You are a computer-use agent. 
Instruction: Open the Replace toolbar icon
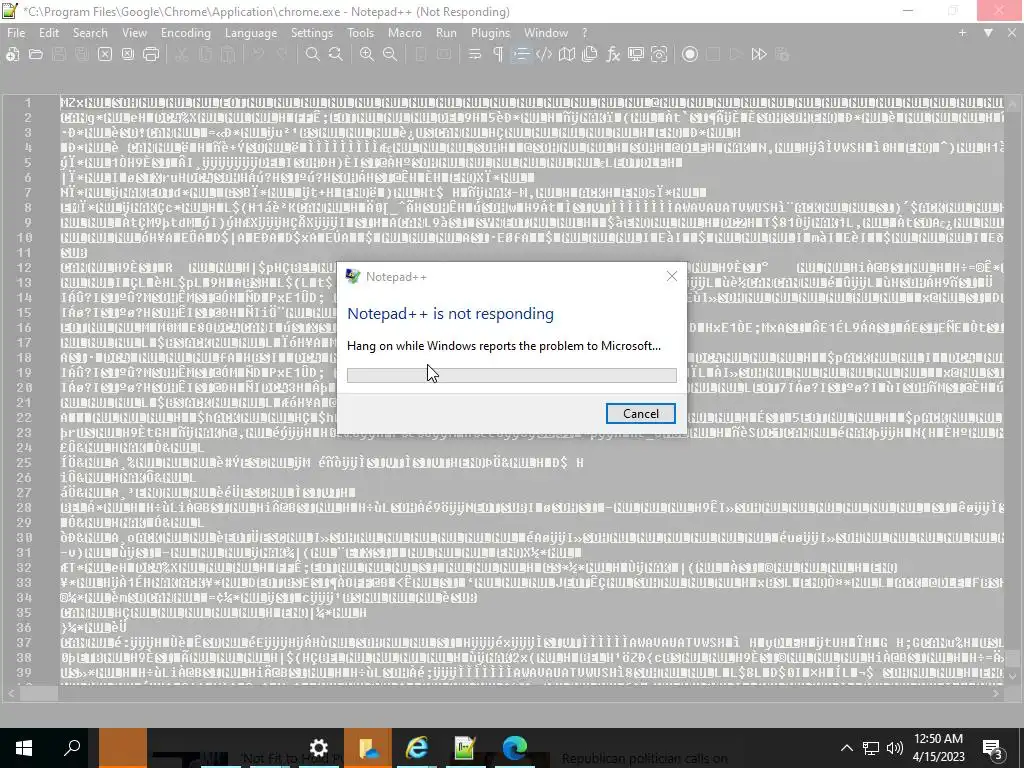pyautogui.click(x=336, y=55)
